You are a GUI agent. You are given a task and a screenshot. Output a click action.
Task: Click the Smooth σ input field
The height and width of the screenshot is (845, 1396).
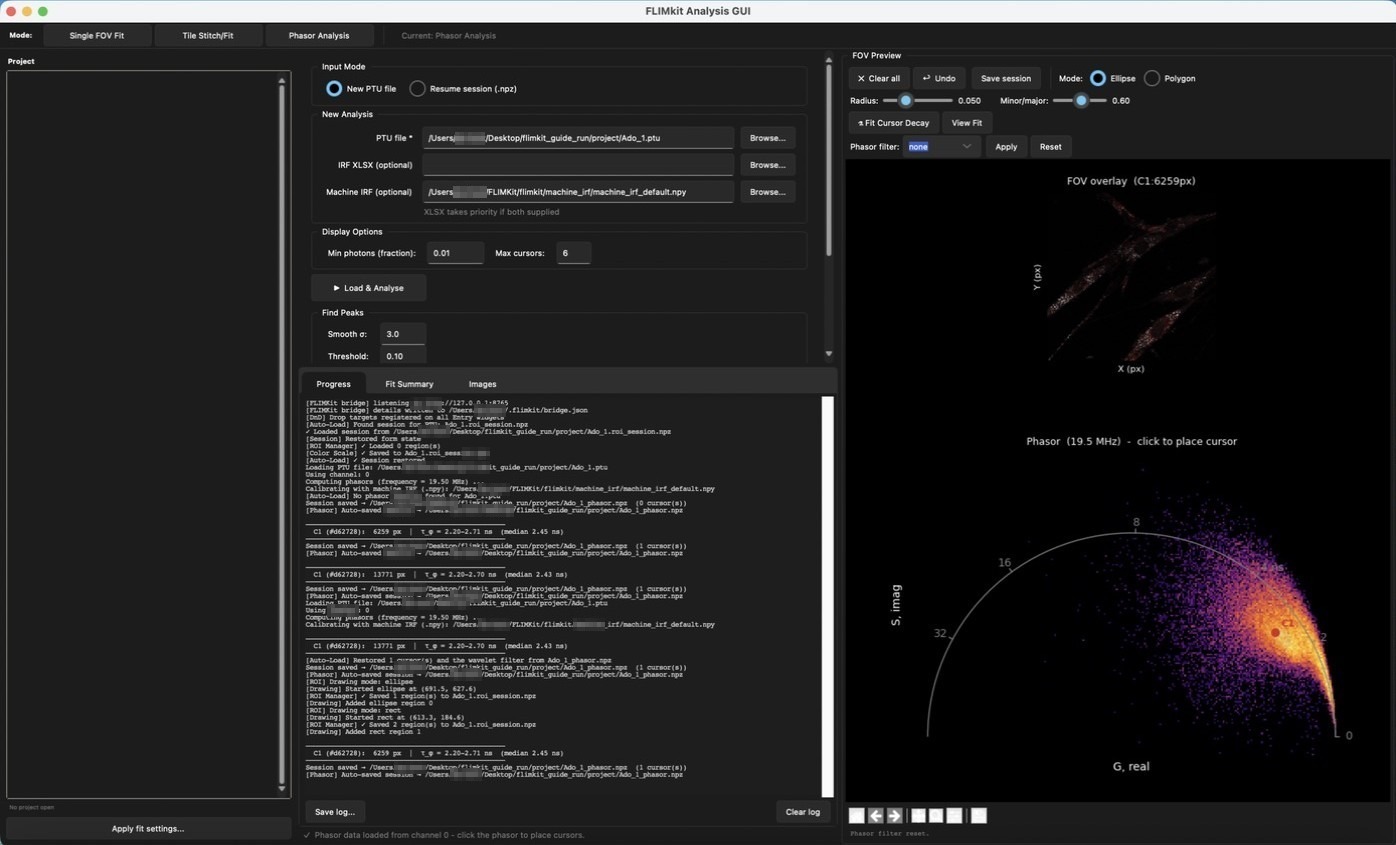(x=403, y=334)
